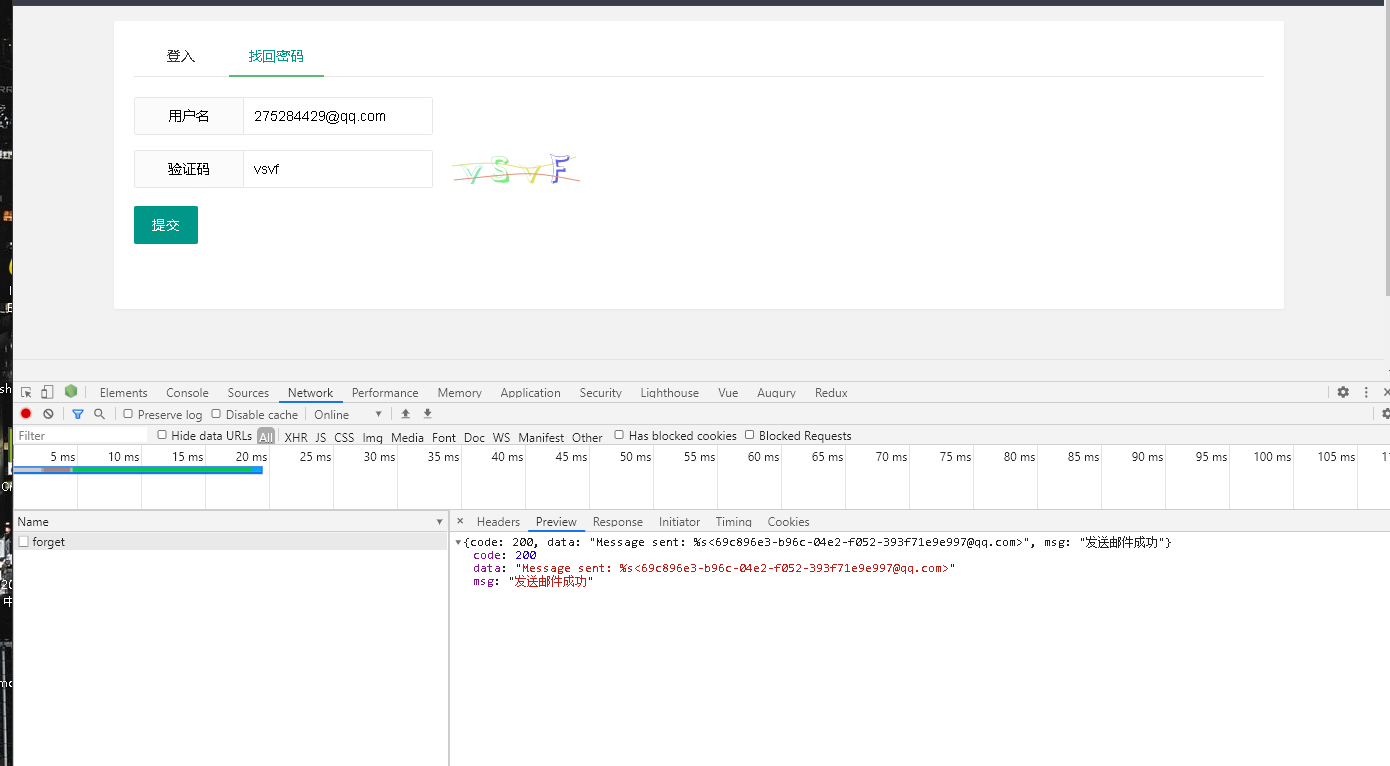
Task: Enable the Disable cache checkbox
Action: pos(216,414)
